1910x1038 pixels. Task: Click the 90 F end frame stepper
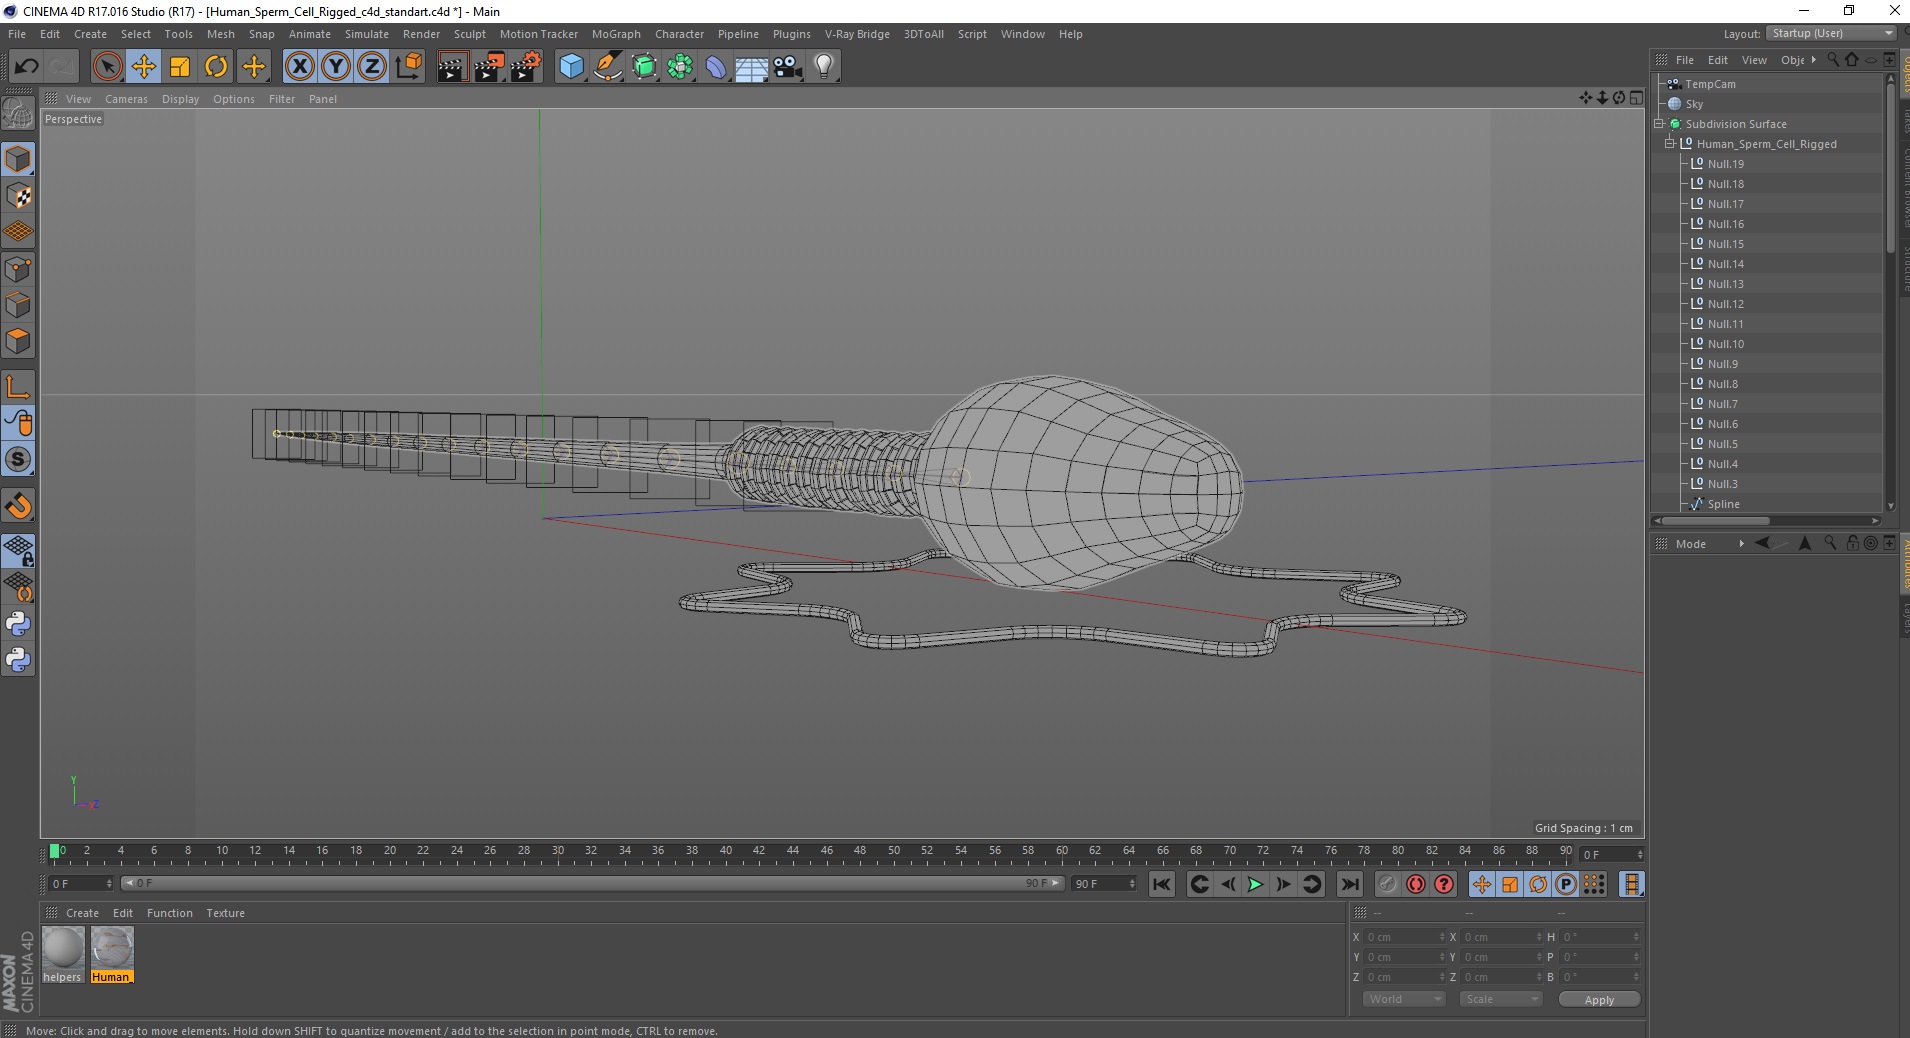tap(1131, 884)
